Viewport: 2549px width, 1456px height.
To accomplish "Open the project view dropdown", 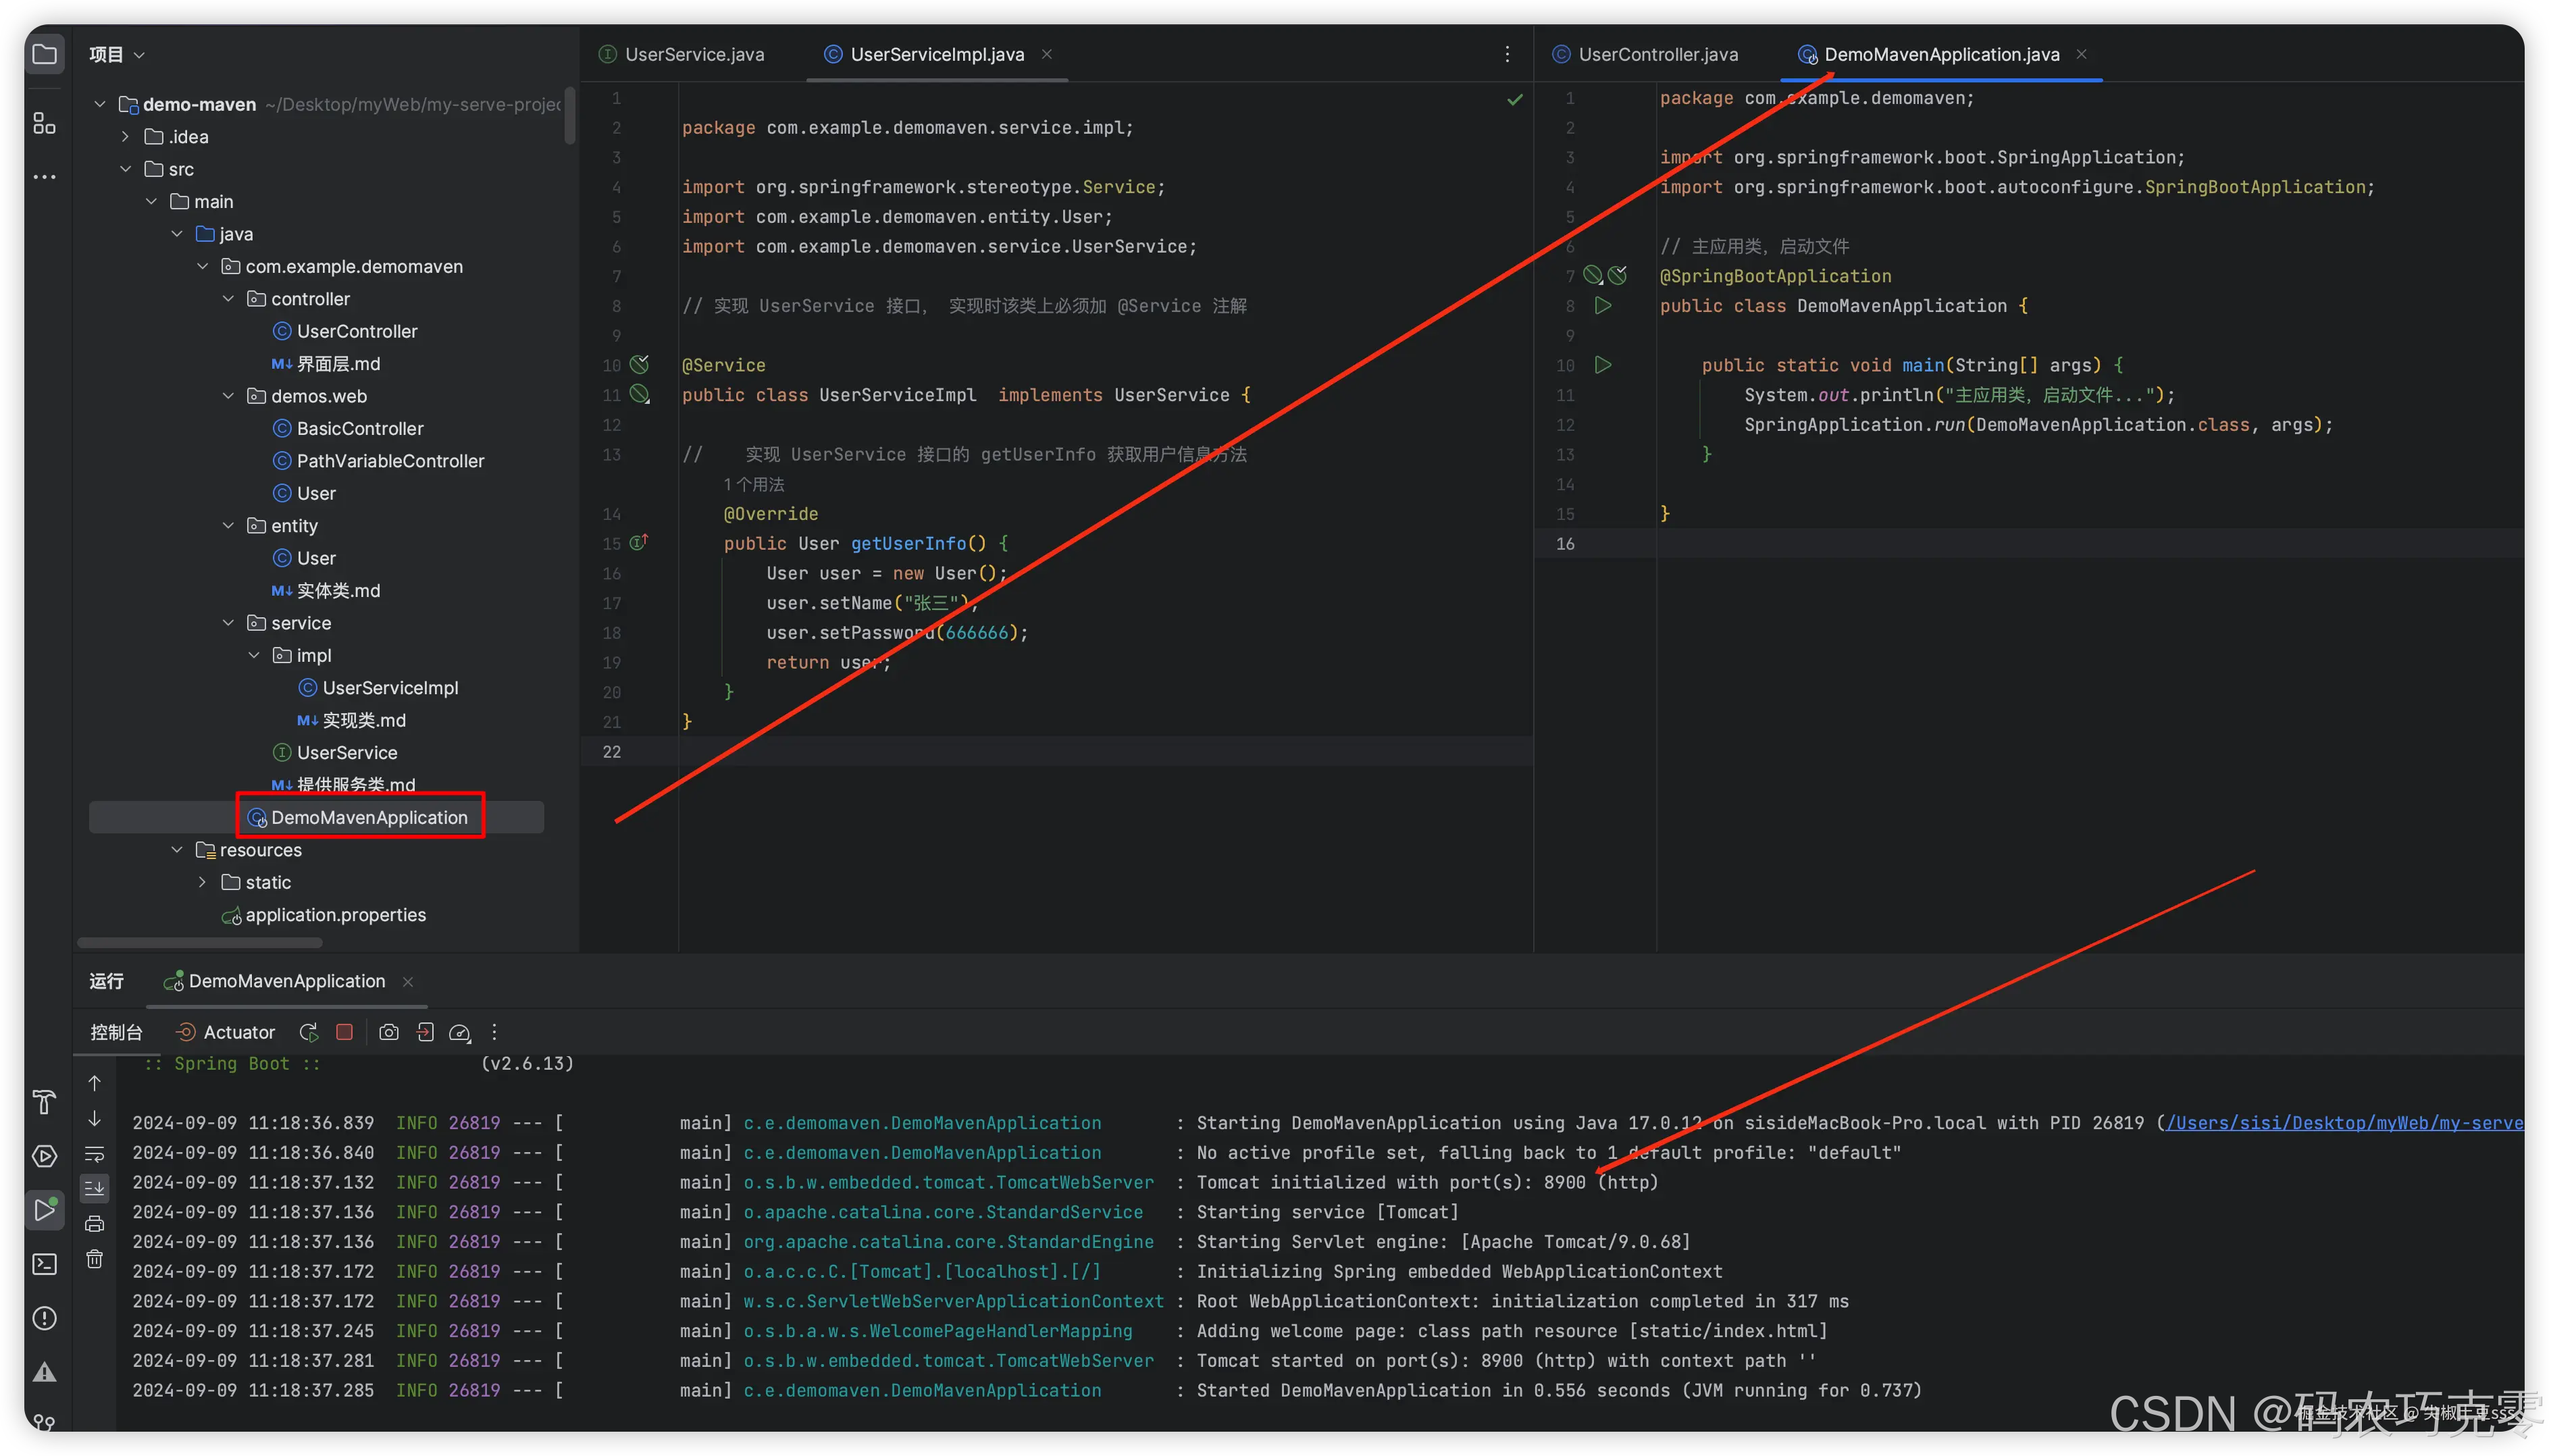I will tap(117, 54).
